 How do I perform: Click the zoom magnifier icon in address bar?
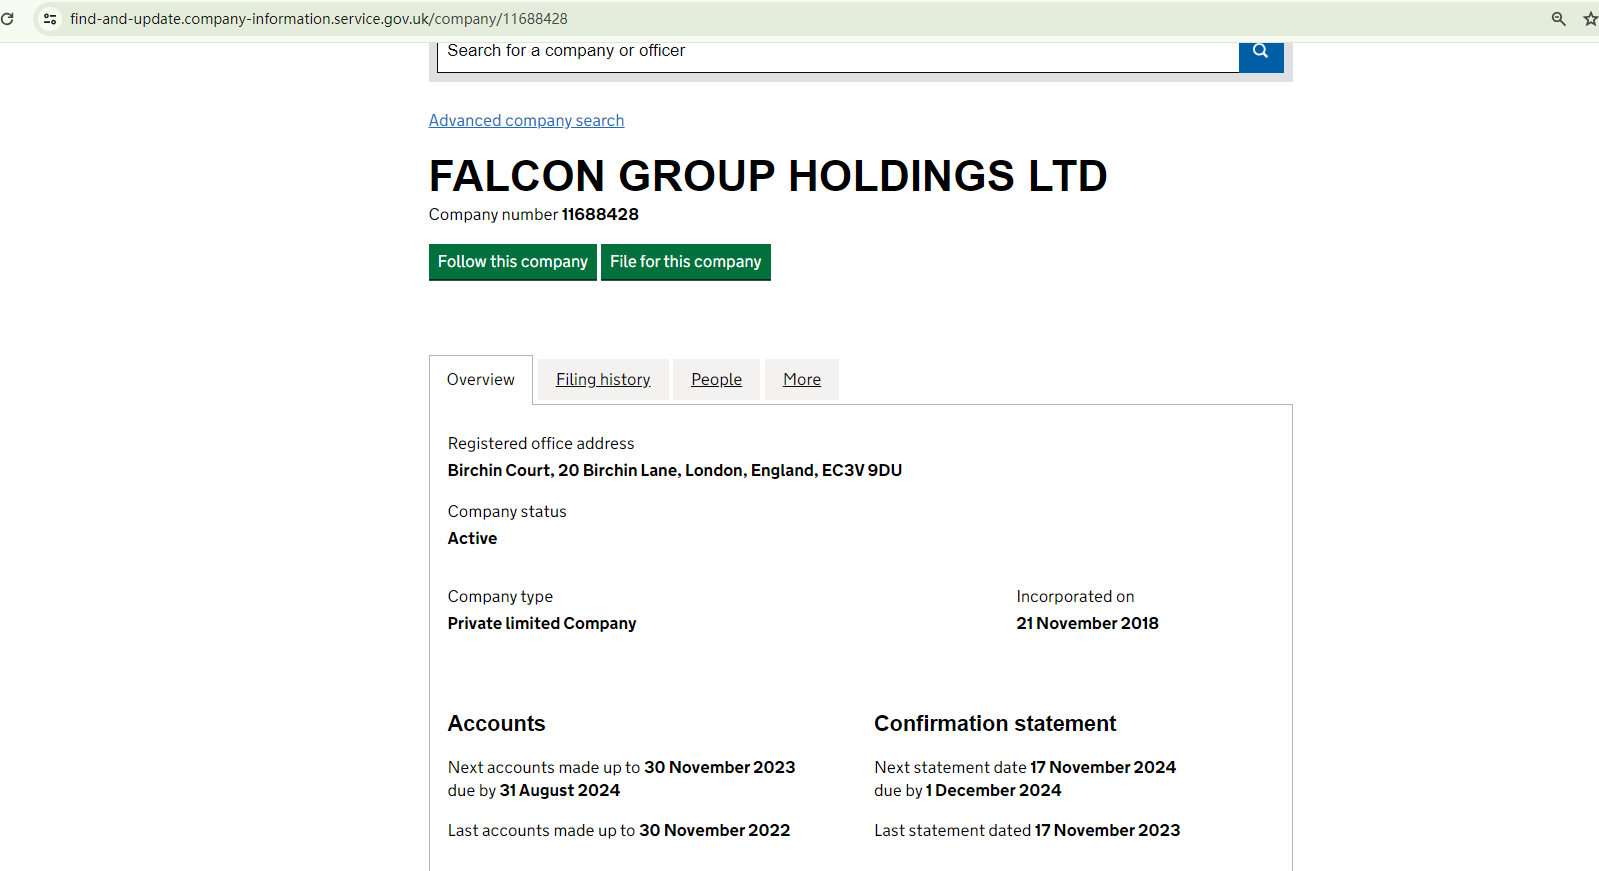pyautogui.click(x=1558, y=19)
